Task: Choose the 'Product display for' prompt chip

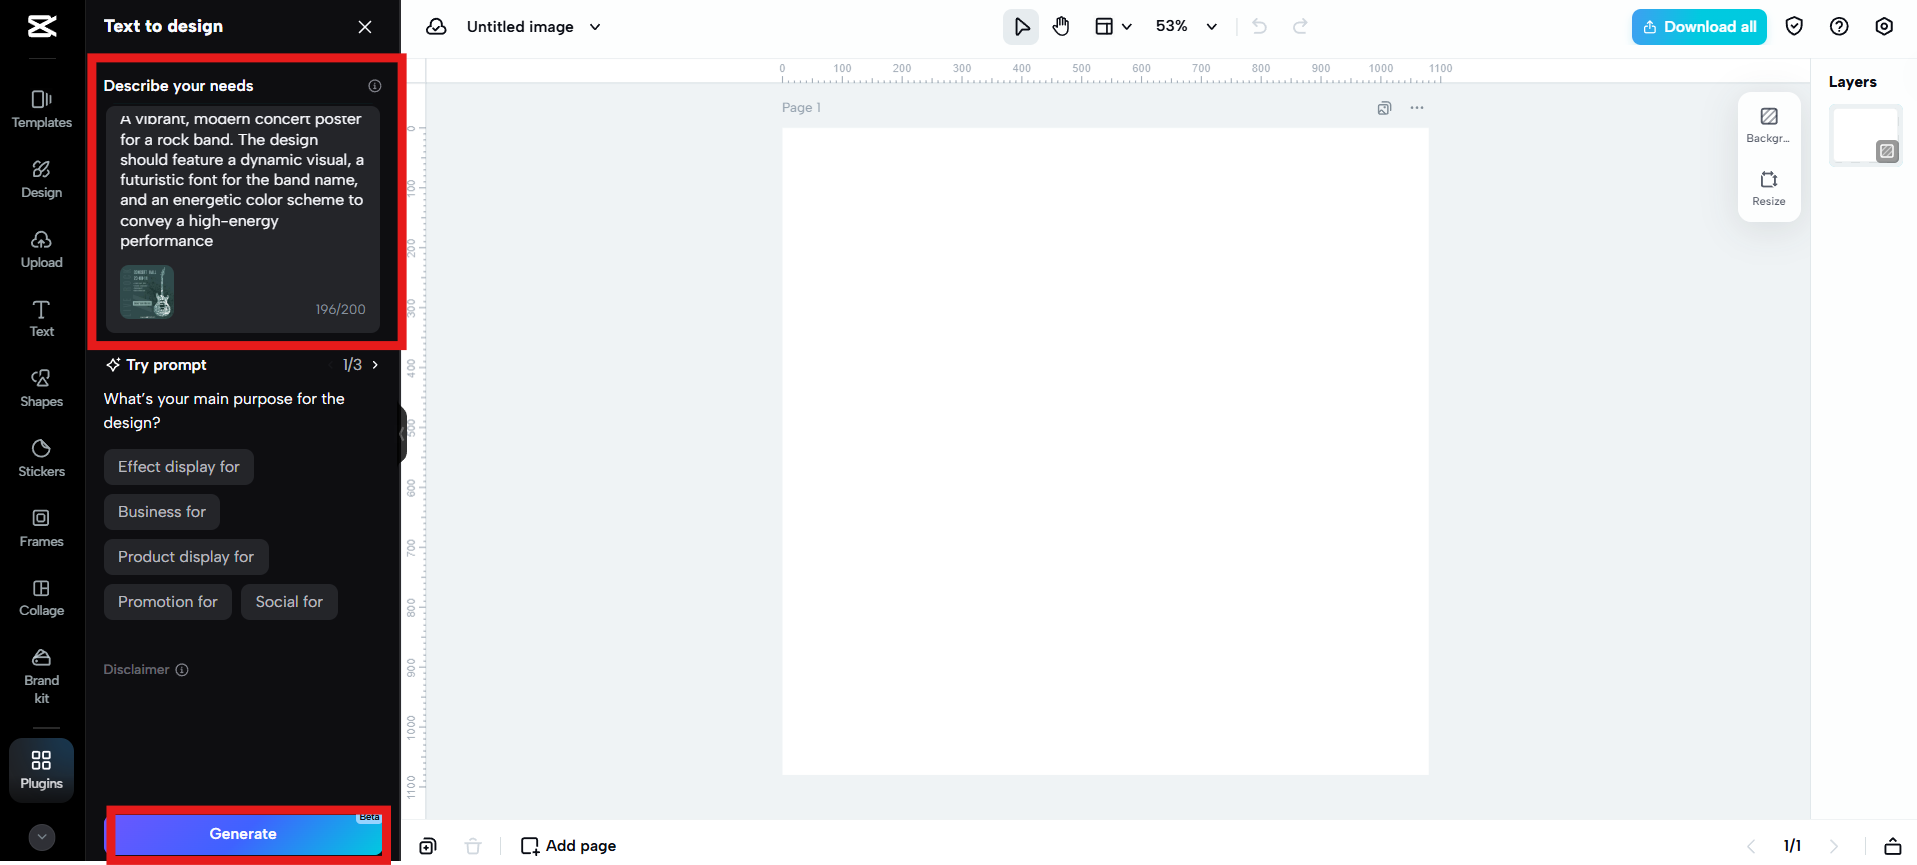Action: (186, 557)
